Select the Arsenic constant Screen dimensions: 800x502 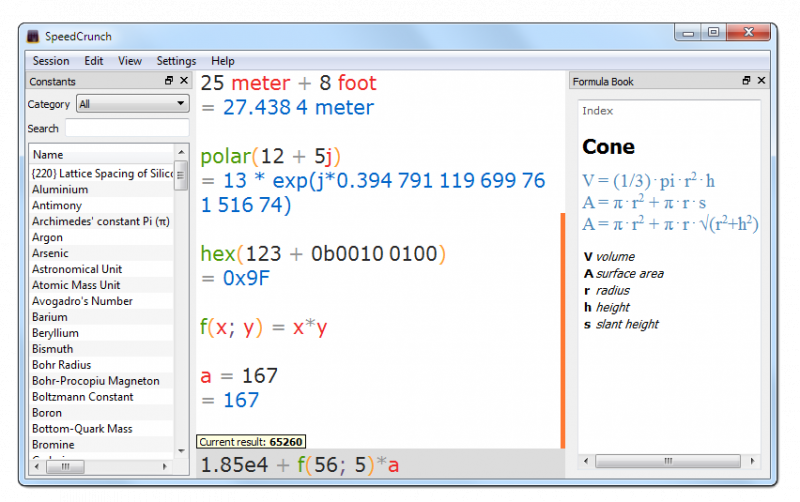102,253
